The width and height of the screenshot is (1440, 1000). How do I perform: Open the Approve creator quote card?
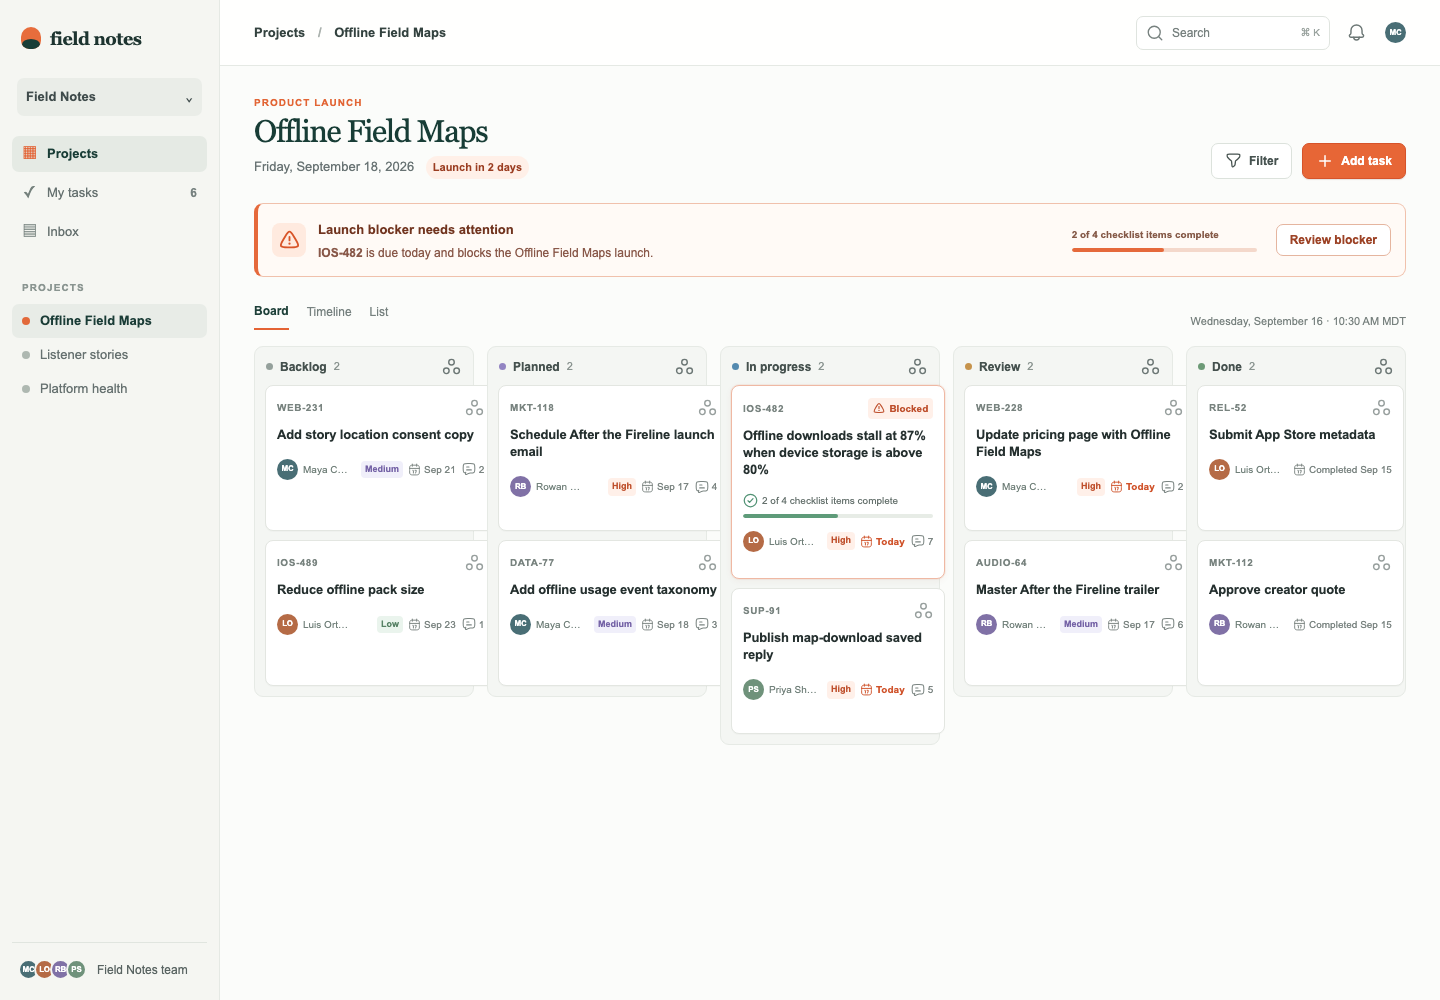[1300, 613]
